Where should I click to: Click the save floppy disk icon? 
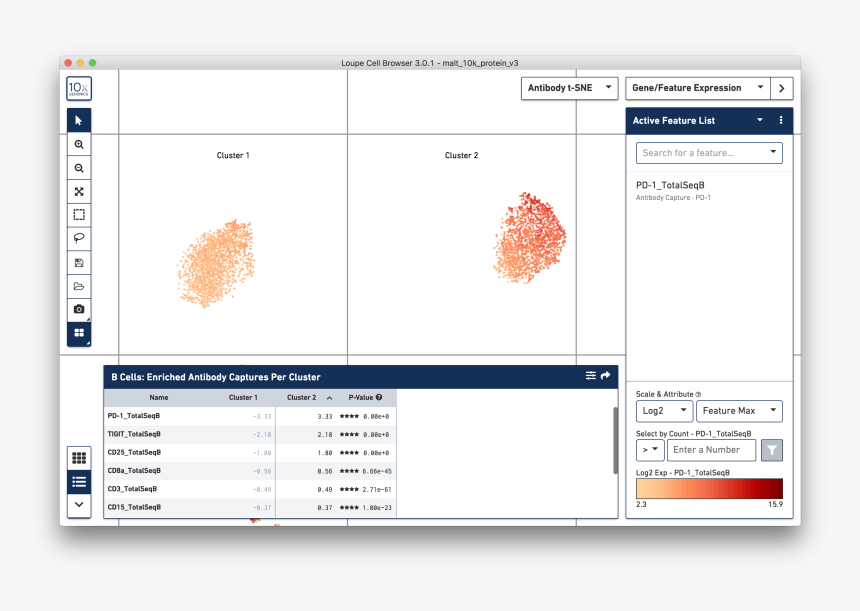[79, 263]
